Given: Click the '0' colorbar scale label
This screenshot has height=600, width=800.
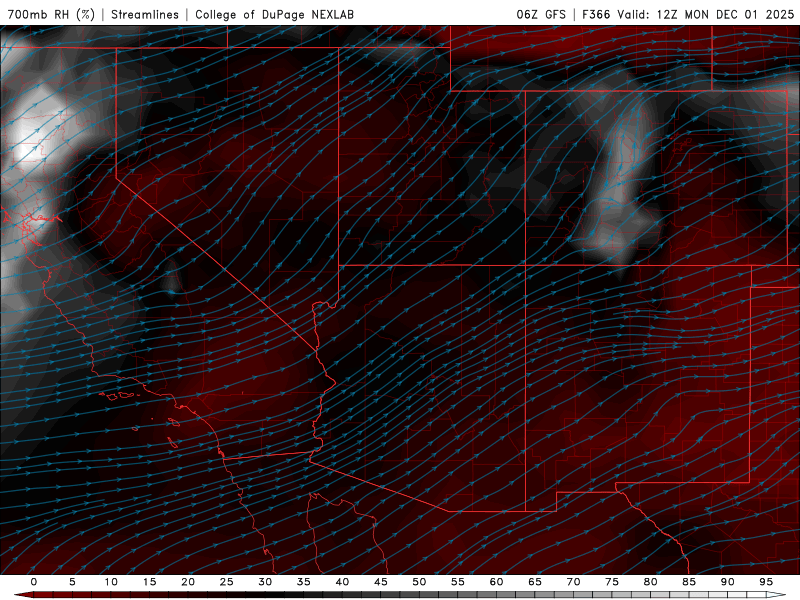Looking at the screenshot, I should pyautogui.click(x=34, y=582).
